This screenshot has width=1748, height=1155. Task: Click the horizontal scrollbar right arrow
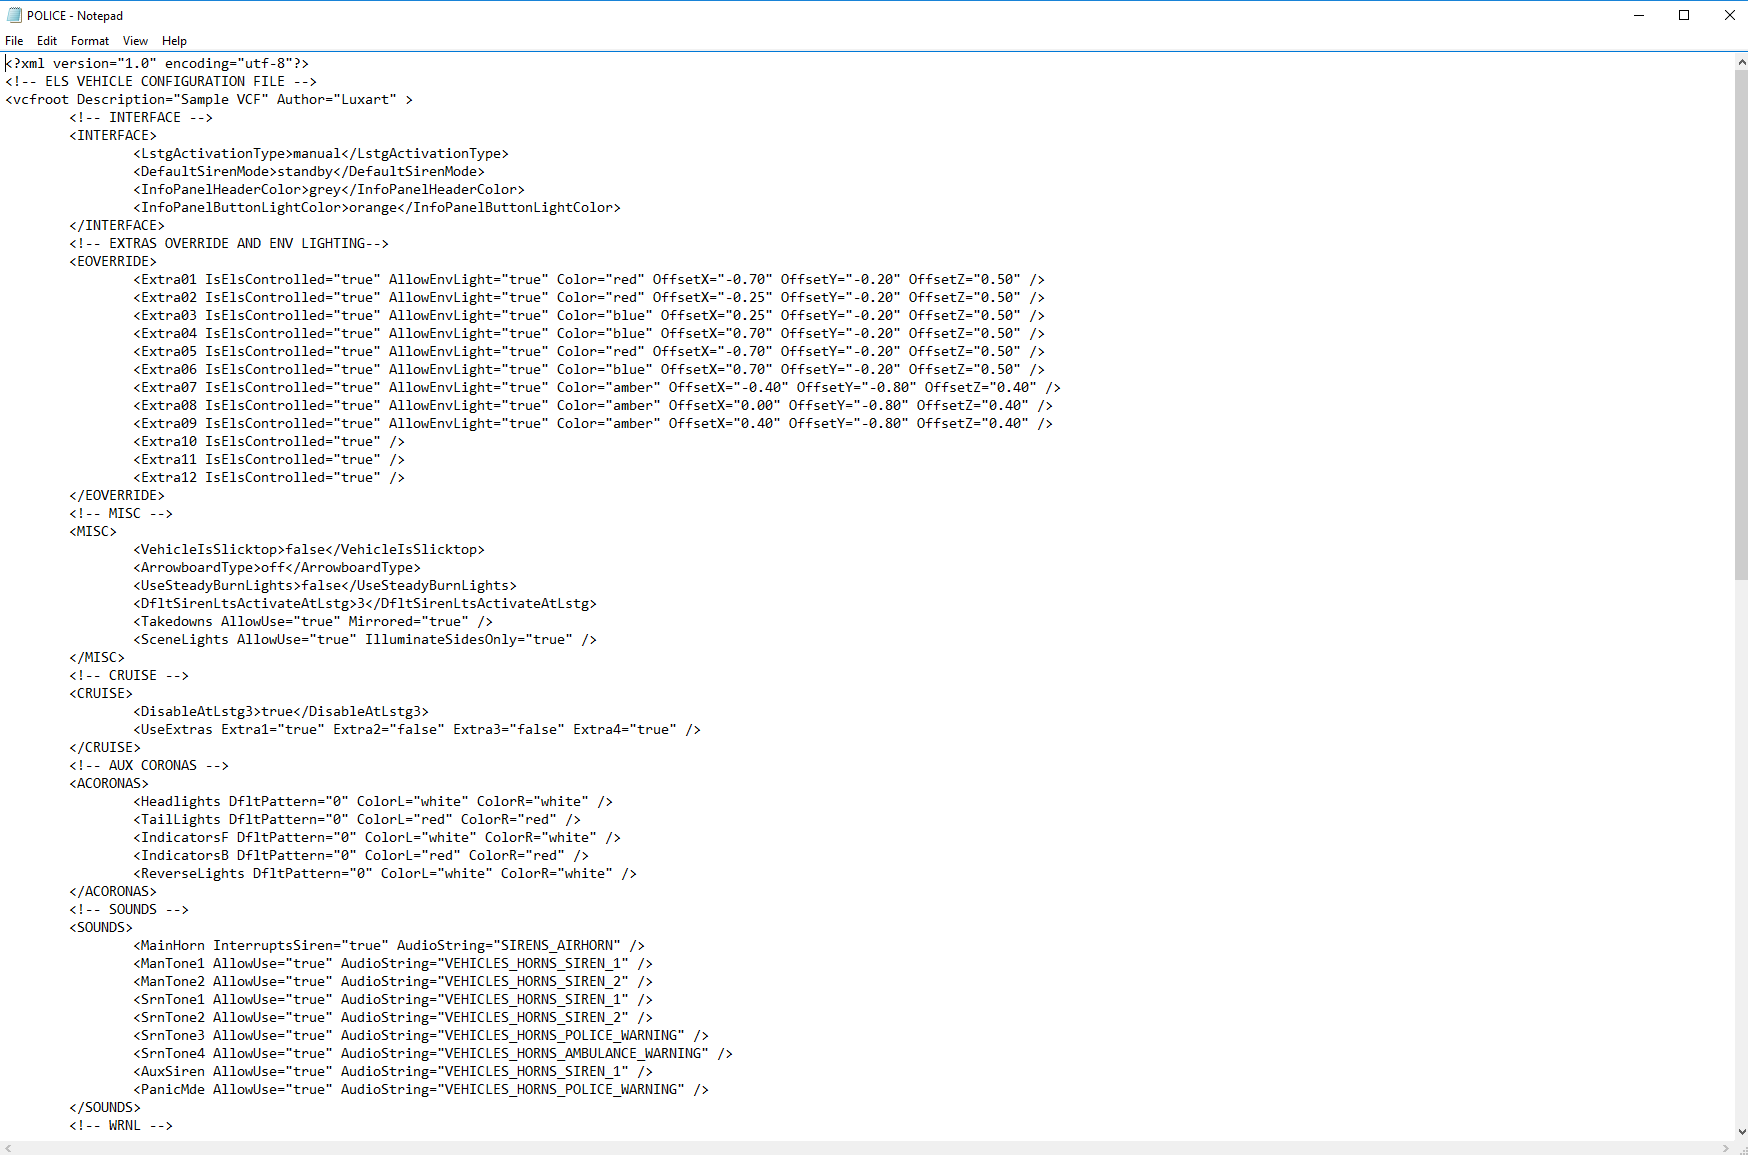[x=1726, y=1148]
